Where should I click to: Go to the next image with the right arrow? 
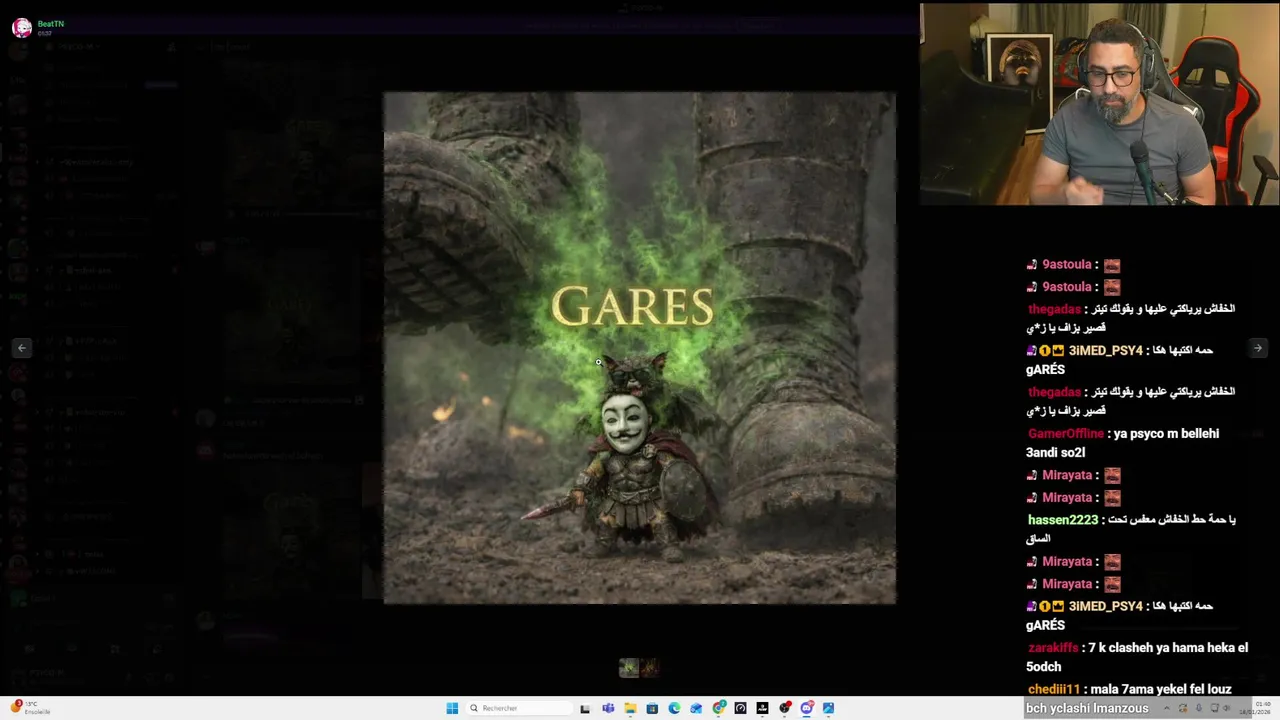point(1258,348)
